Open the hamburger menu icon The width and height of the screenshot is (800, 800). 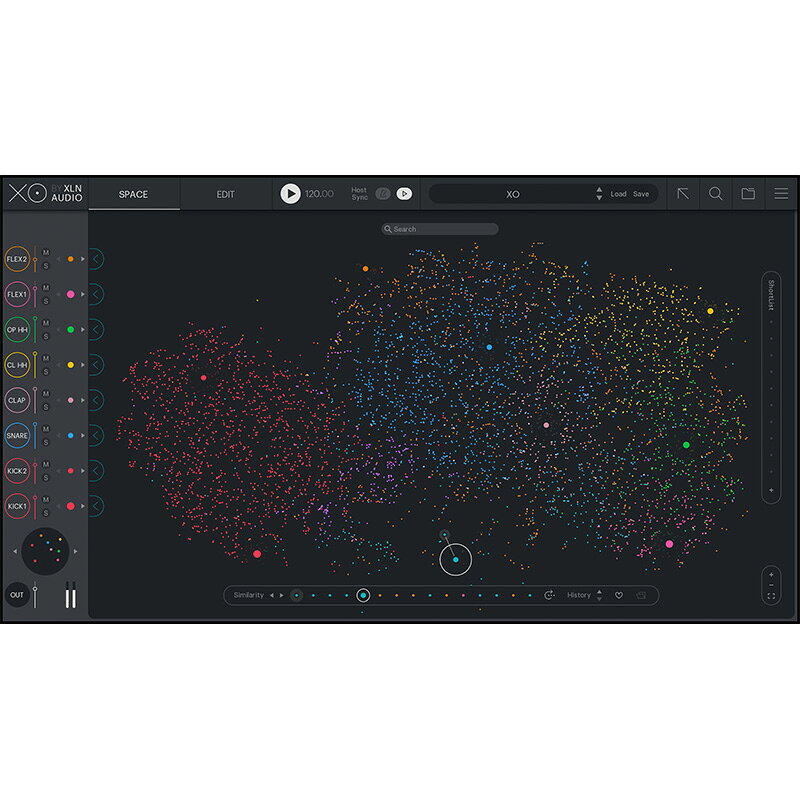pyautogui.click(x=781, y=194)
